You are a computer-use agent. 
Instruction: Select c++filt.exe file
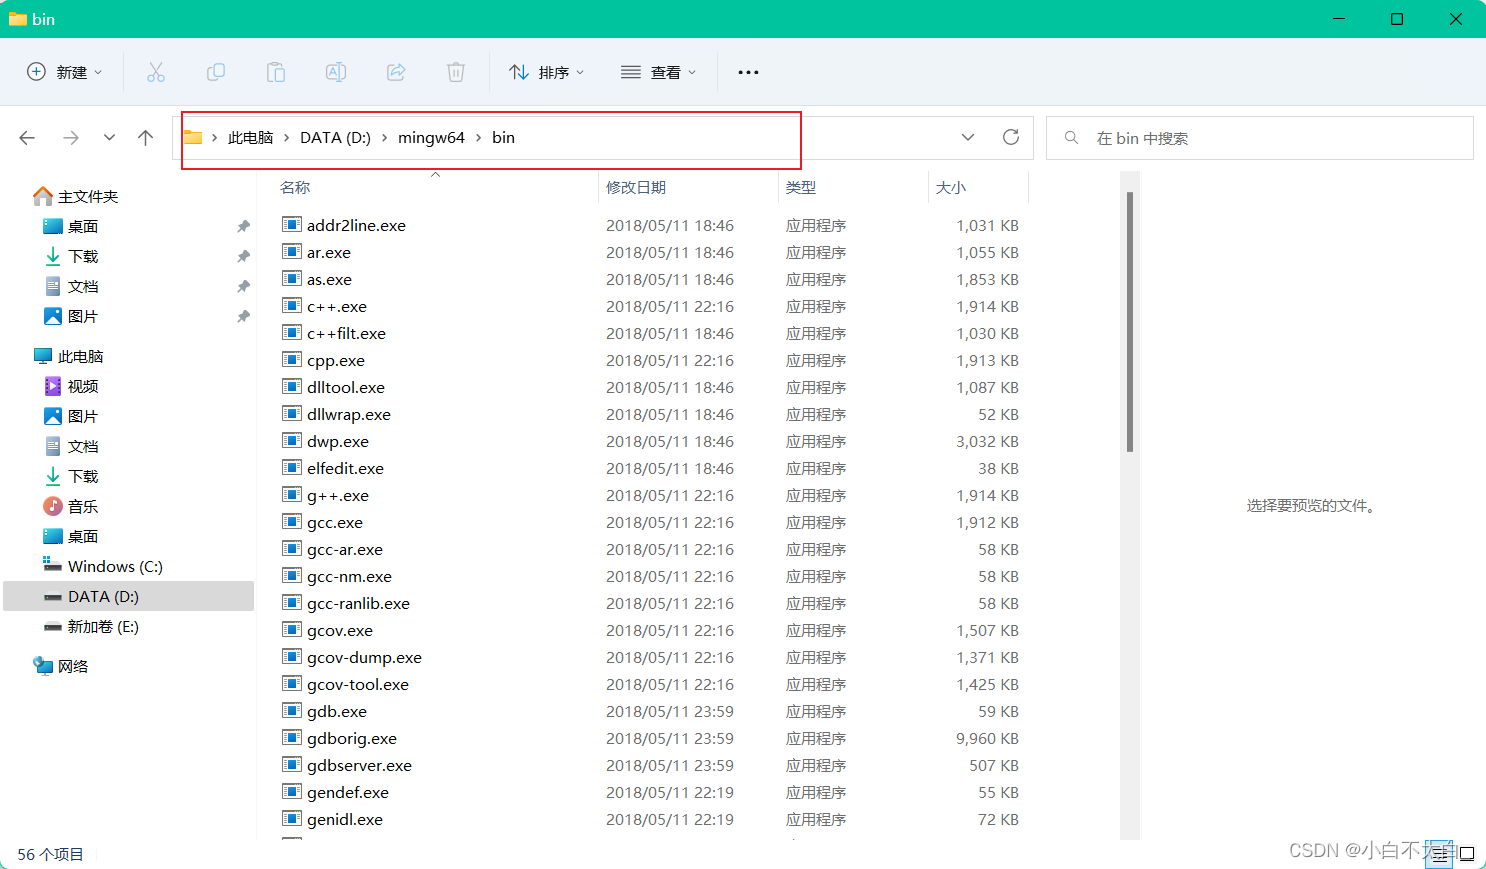[x=346, y=333]
